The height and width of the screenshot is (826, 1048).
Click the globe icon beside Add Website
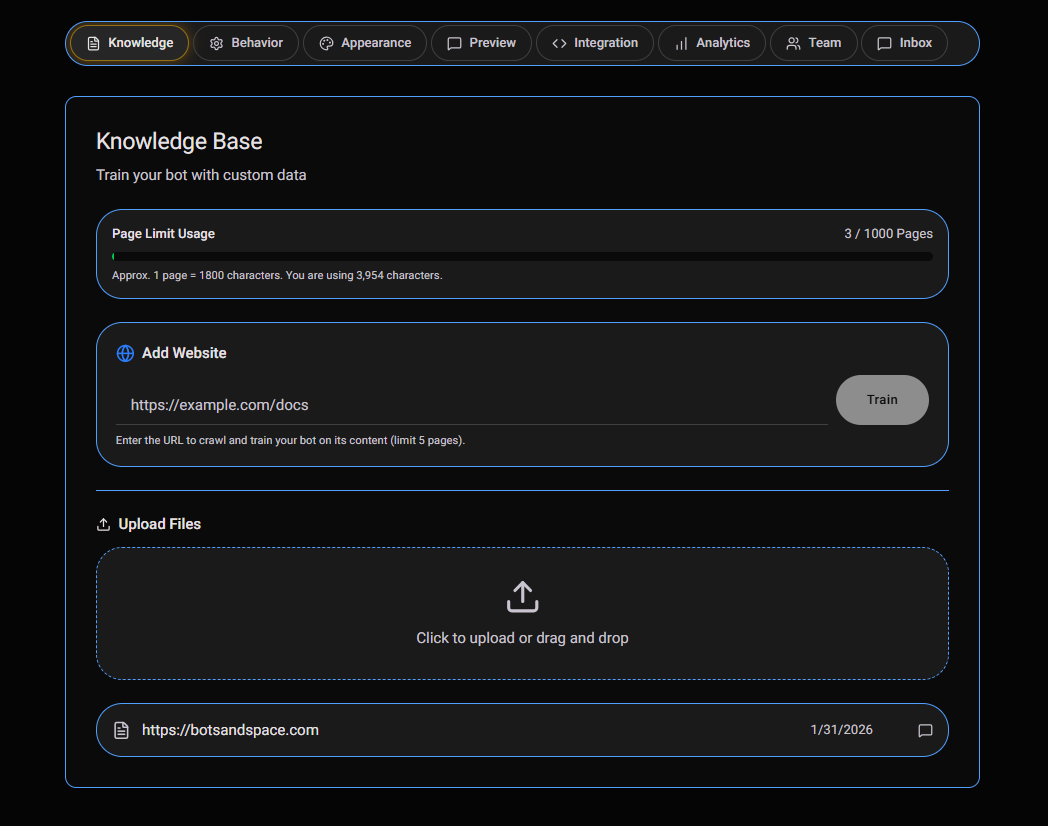[x=125, y=353]
